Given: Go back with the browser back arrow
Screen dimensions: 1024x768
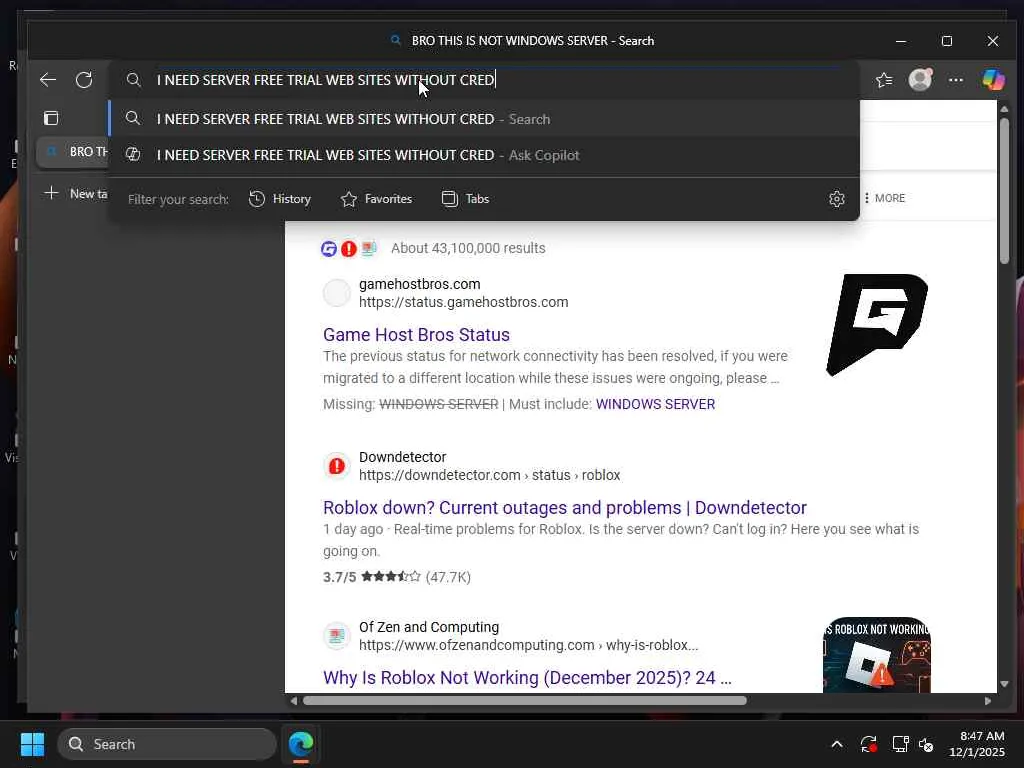Looking at the screenshot, I should (48, 80).
